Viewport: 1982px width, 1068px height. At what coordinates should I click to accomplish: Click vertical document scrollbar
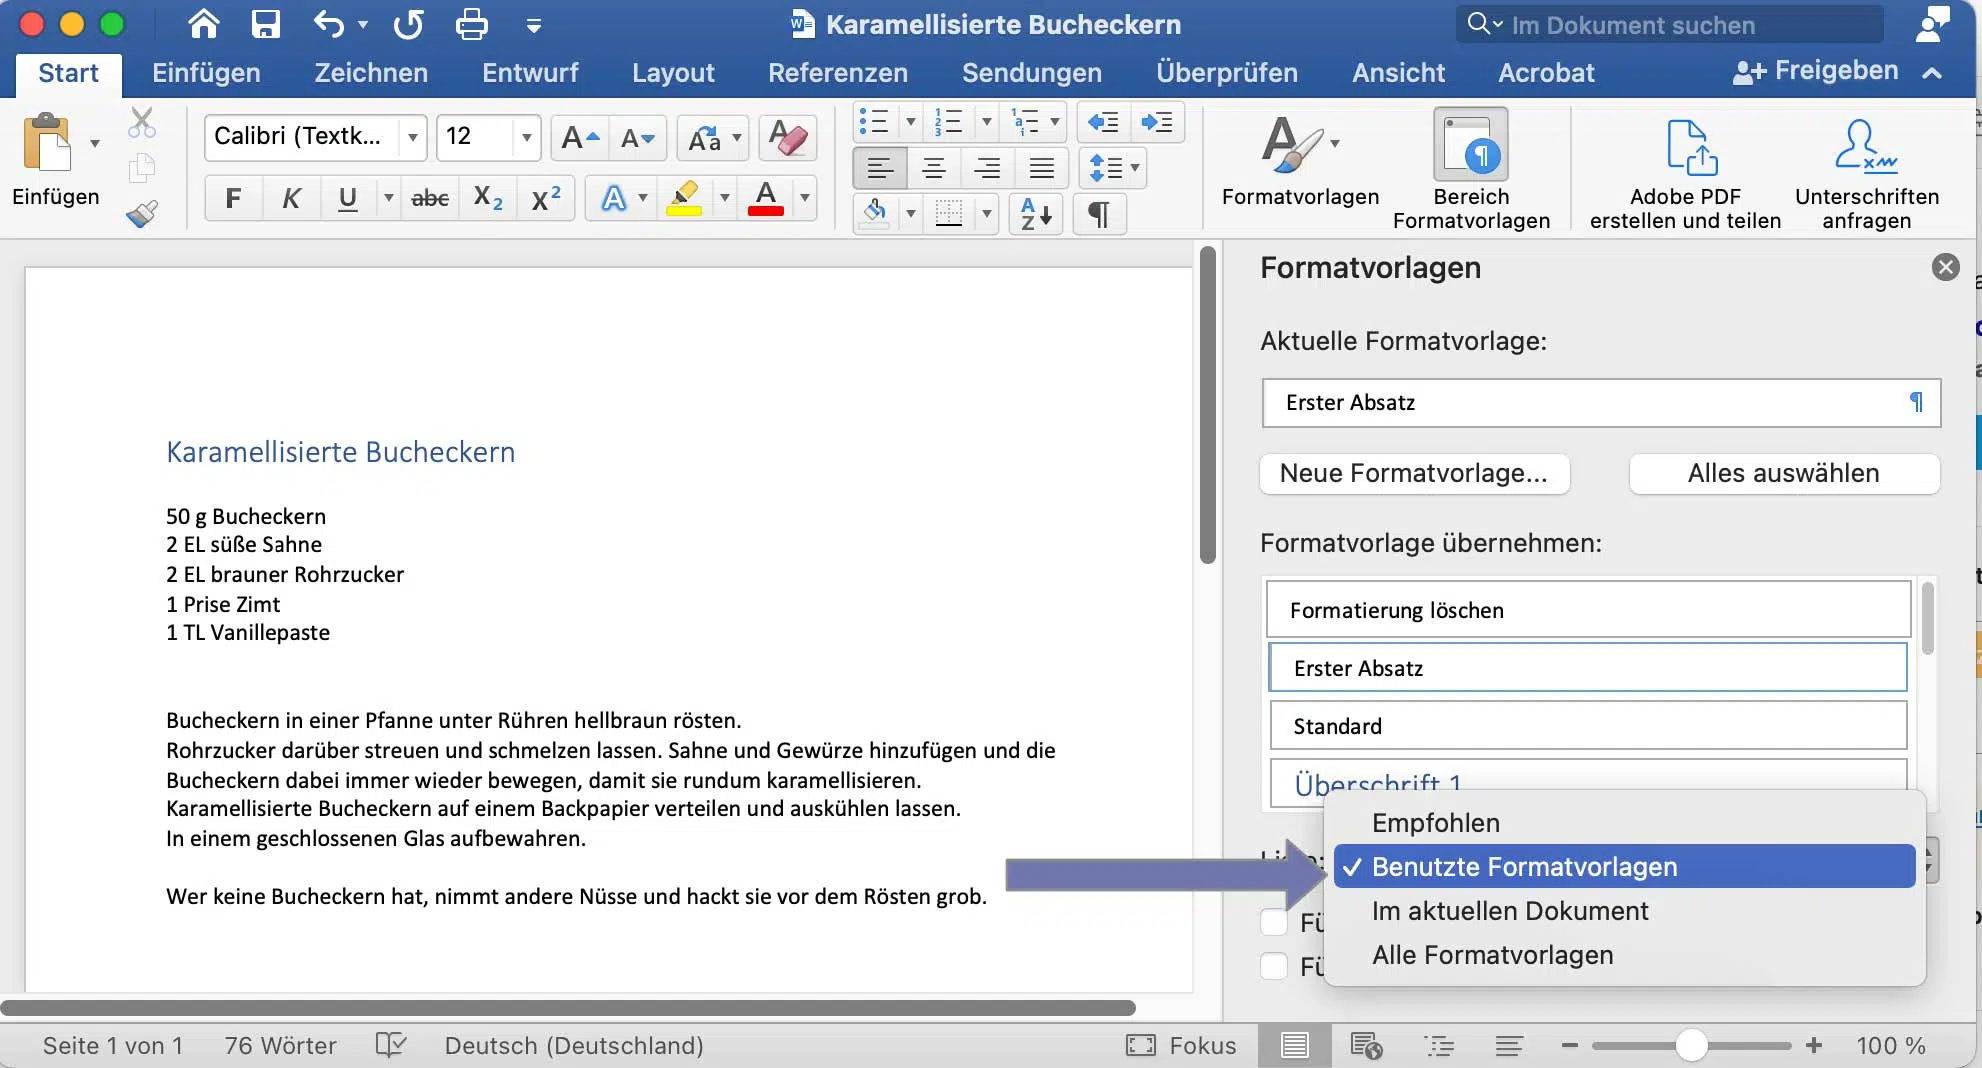pos(1207,405)
